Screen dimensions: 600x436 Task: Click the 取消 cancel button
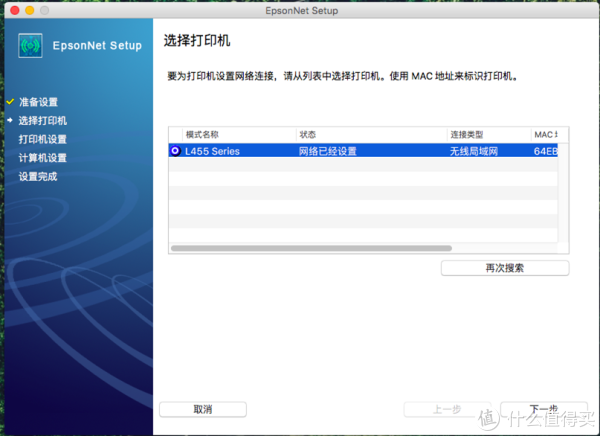click(x=203, y=409)
